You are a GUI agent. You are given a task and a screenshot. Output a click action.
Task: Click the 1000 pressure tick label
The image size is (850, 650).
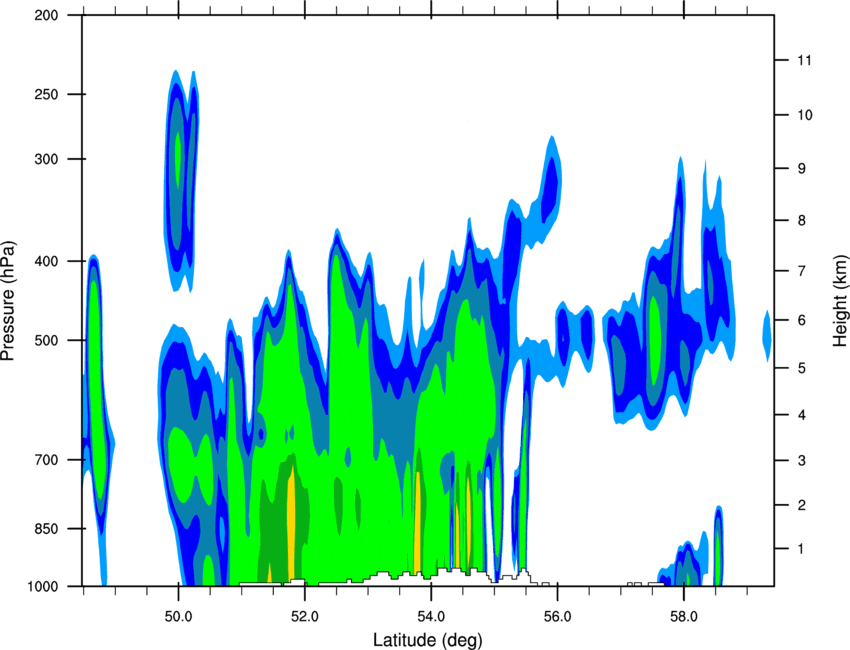(x=42, y=586)
